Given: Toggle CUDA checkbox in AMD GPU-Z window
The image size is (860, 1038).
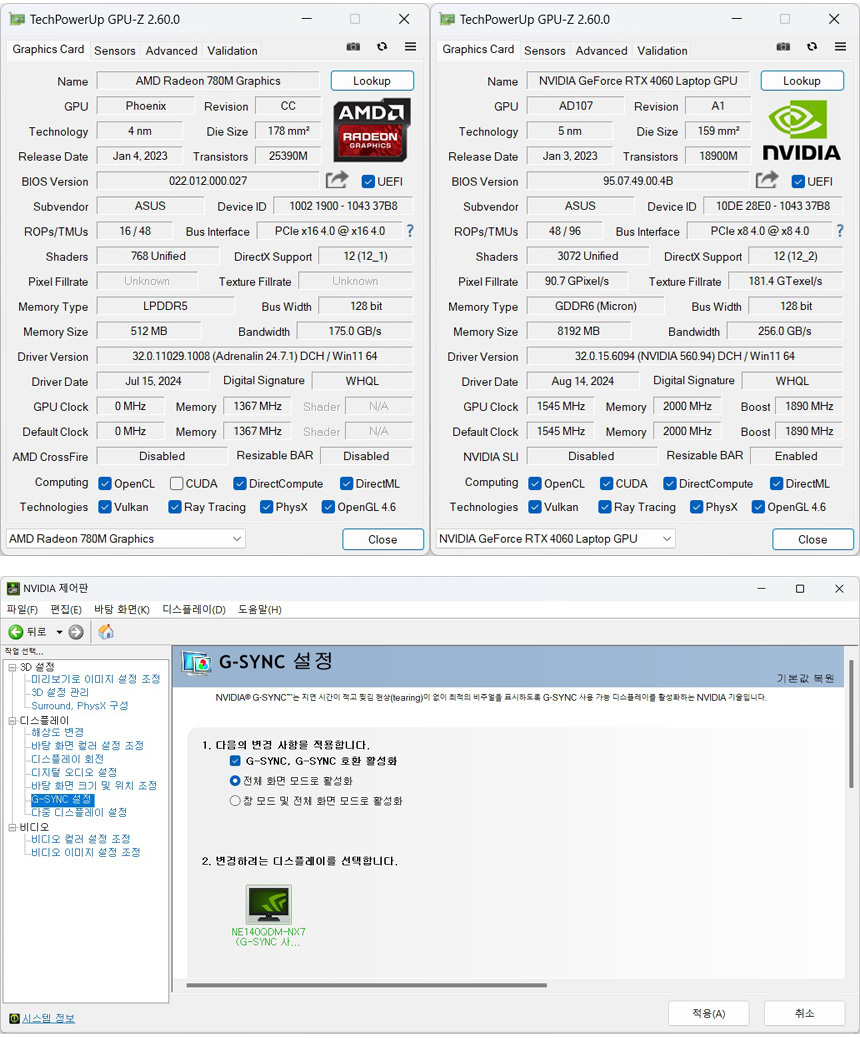Looking at the screenshot, I should [176, 484].
